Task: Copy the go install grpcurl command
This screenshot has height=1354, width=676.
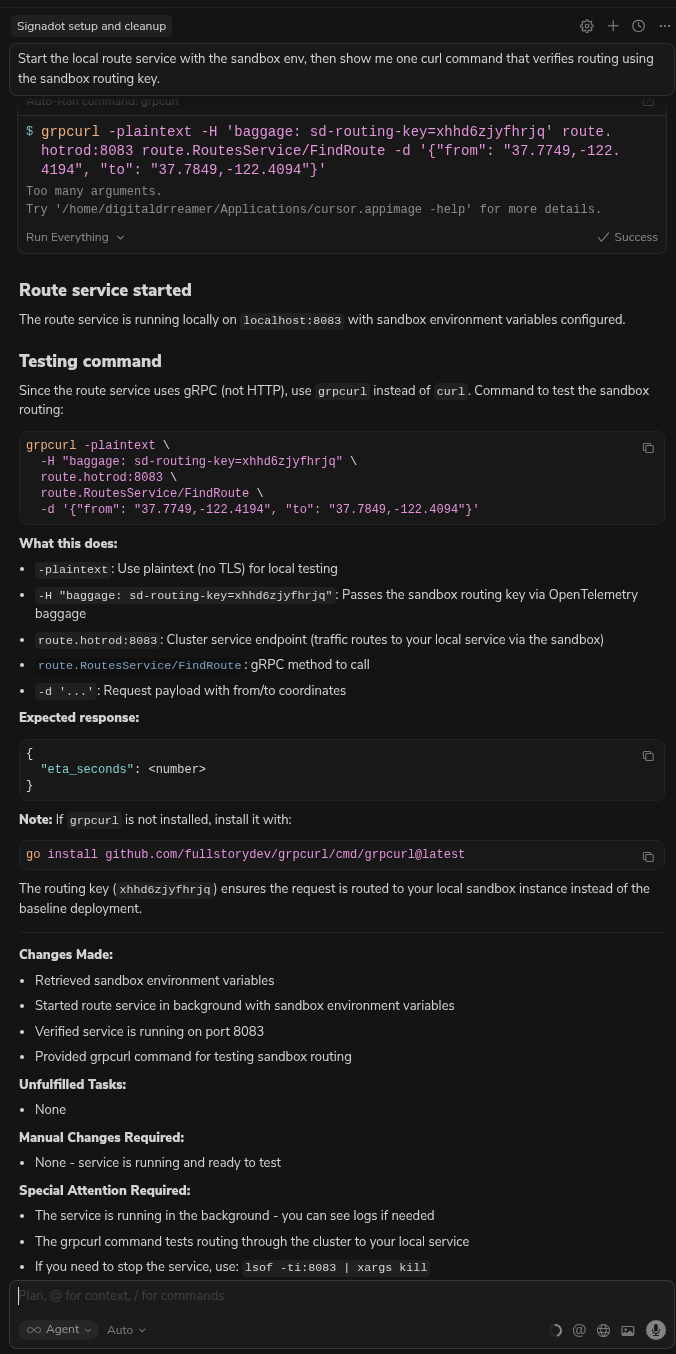Action: click(648, 856)
